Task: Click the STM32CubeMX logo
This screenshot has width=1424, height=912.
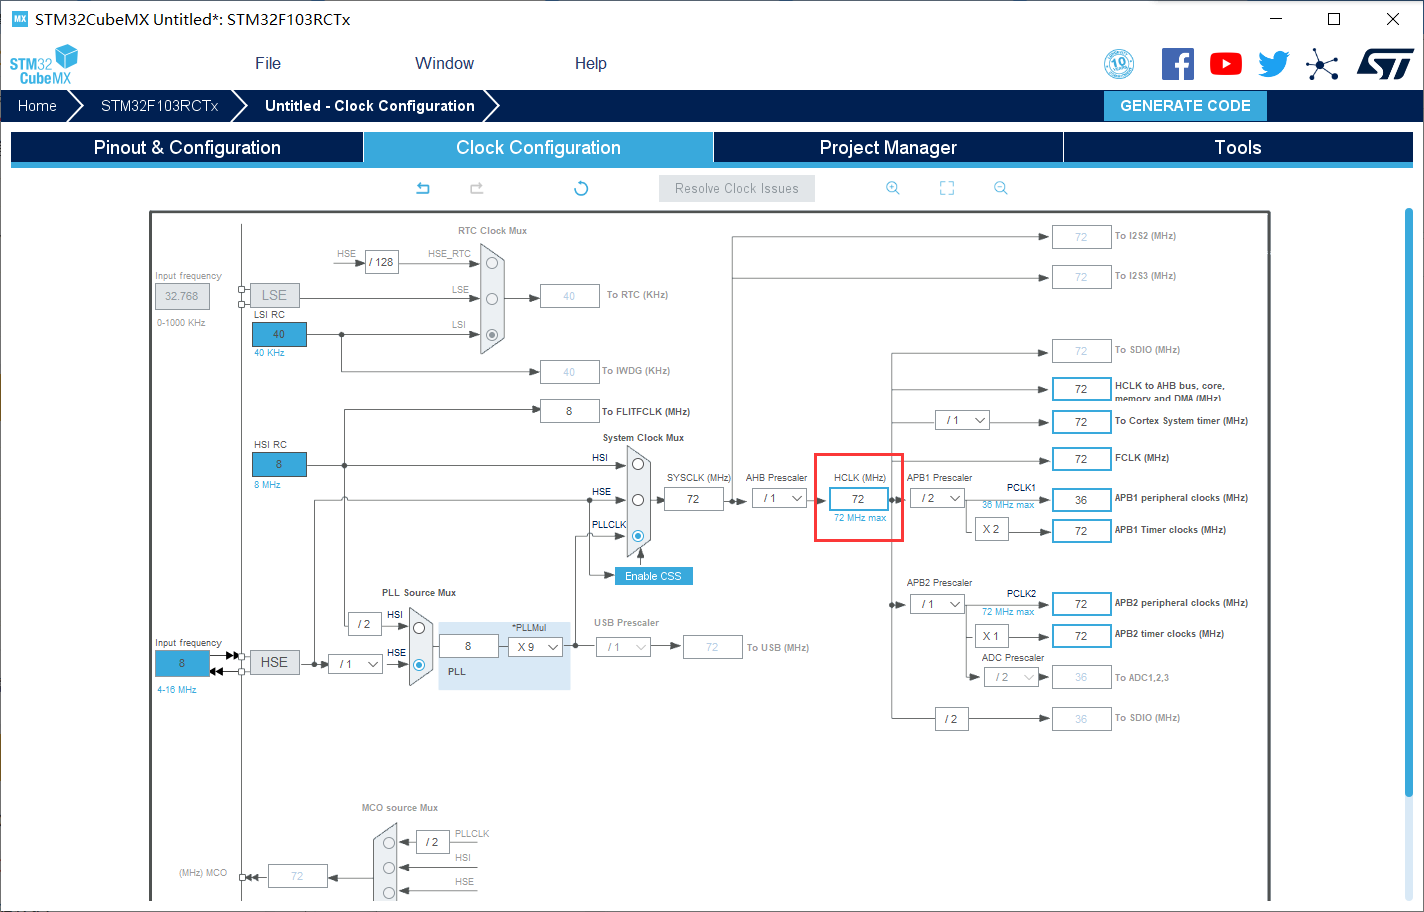Action: click(44, 65)
